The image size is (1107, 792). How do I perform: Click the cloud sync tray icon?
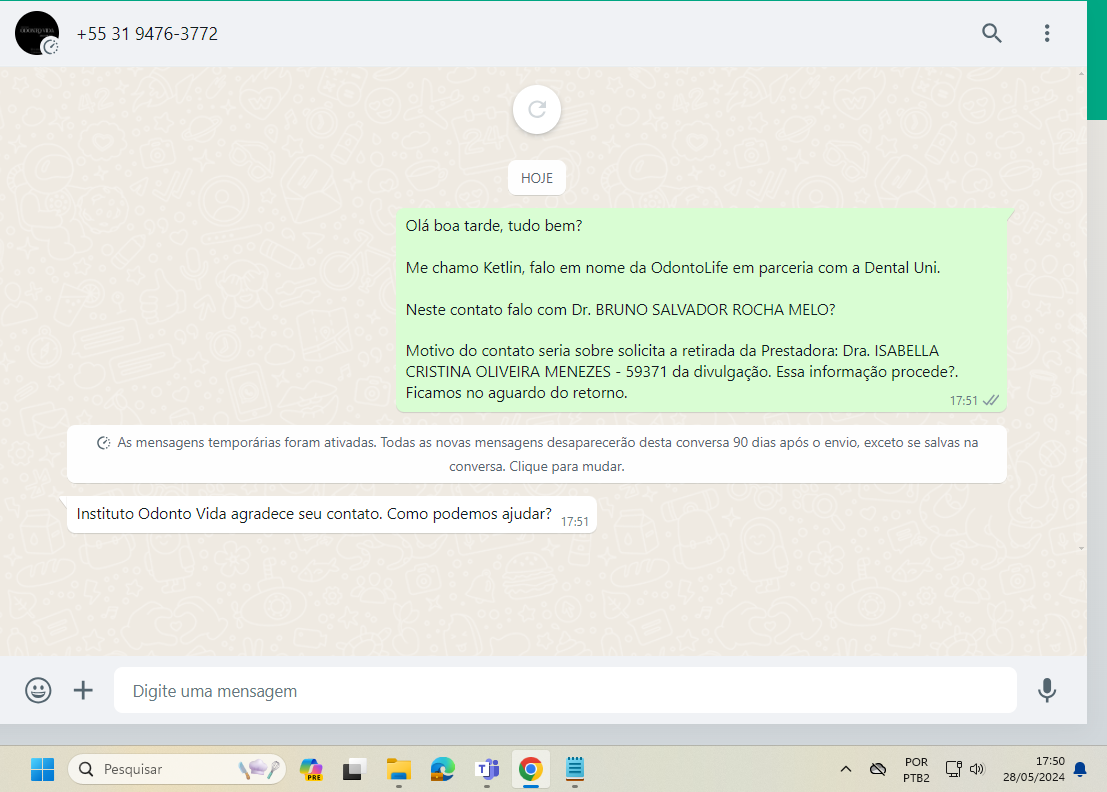click(x=878, y=769)
